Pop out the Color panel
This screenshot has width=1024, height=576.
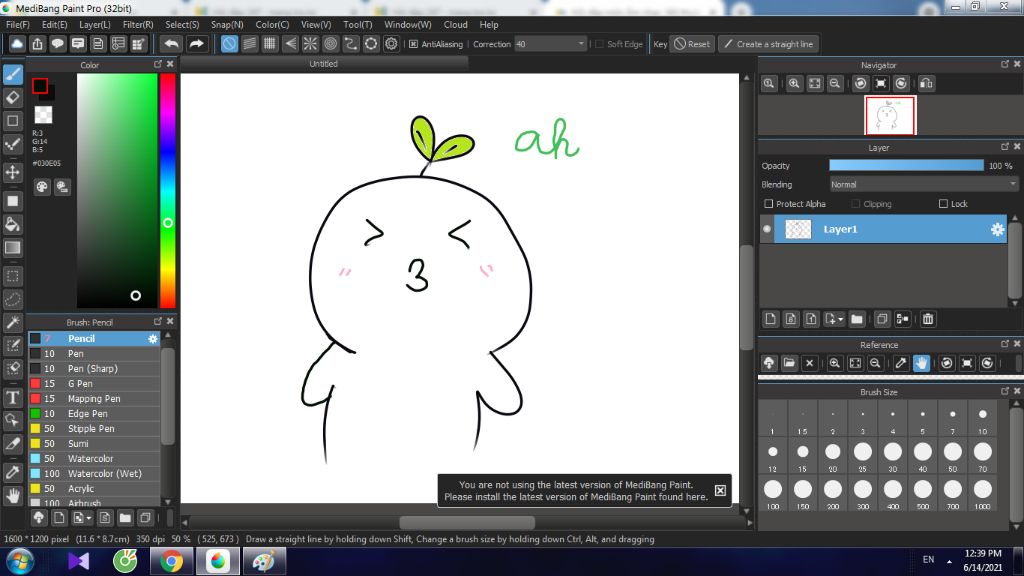coord(157,64)
